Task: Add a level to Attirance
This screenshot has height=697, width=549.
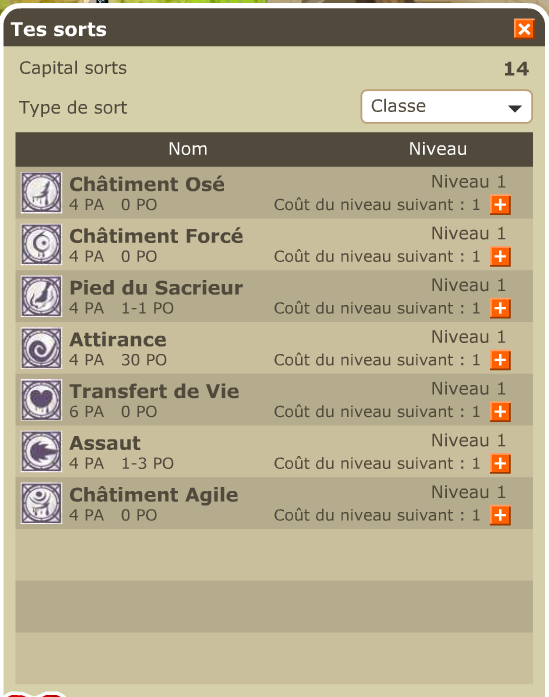Action: (x=500, y=360)
